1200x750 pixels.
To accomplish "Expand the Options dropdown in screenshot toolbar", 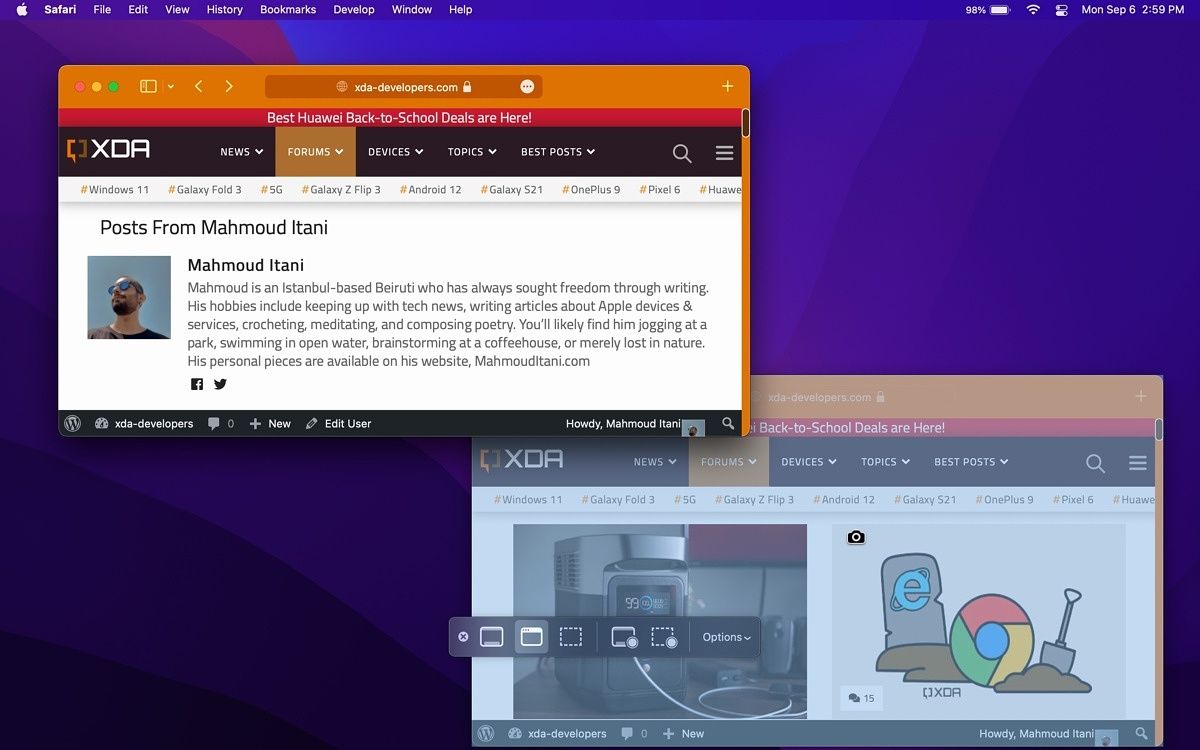I will click(726, 637).
